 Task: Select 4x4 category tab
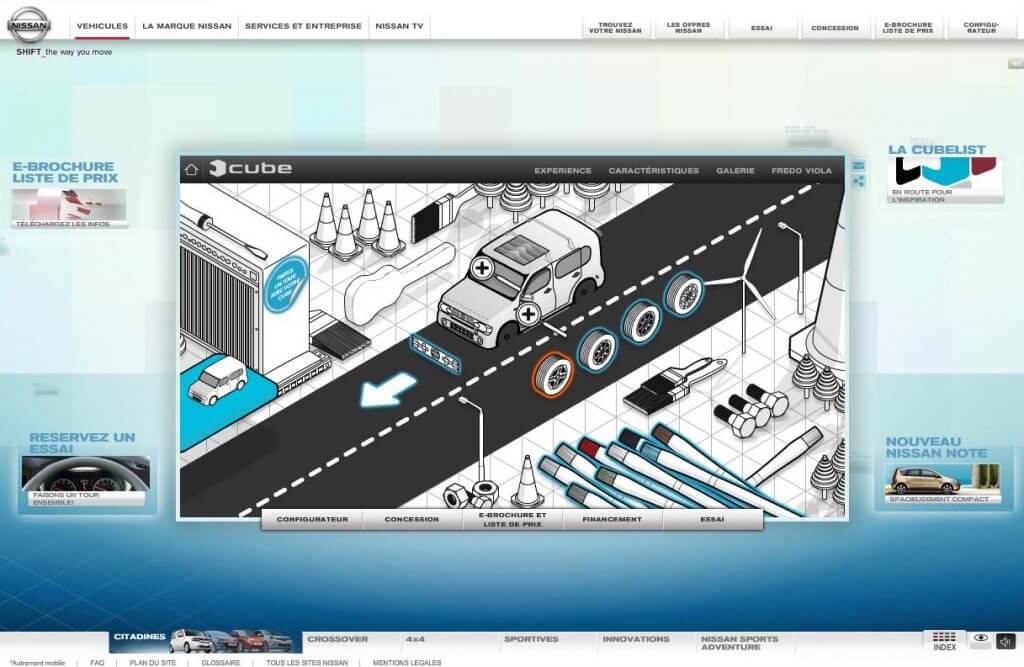click(x=415, y=640)
